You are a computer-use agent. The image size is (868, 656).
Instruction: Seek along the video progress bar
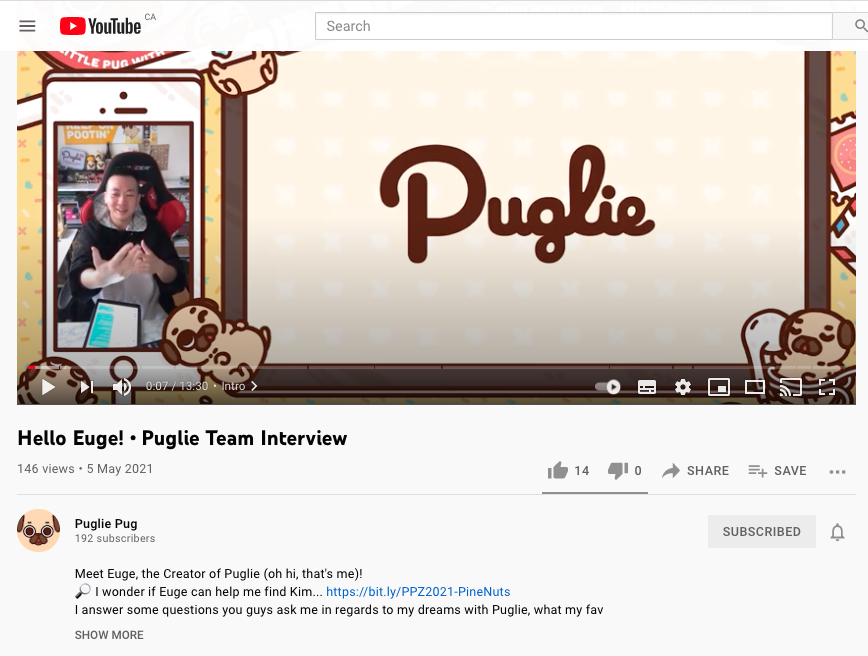click(436, 366)
